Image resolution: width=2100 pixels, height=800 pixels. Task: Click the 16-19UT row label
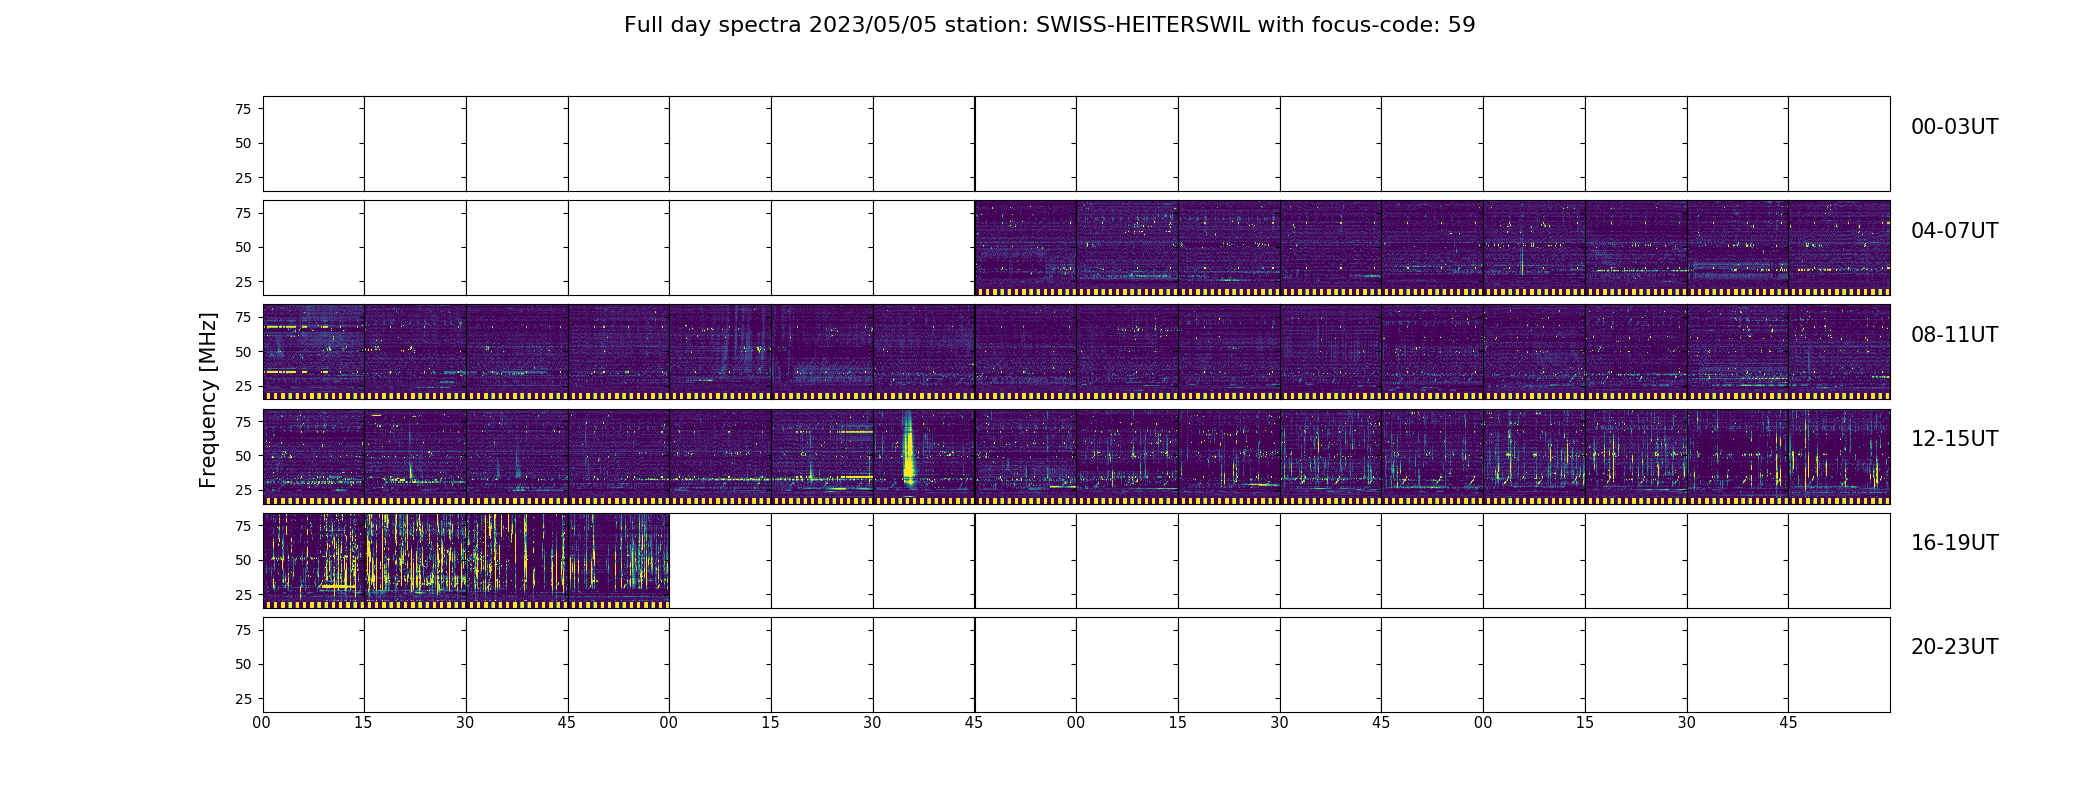click(1954, 543)
